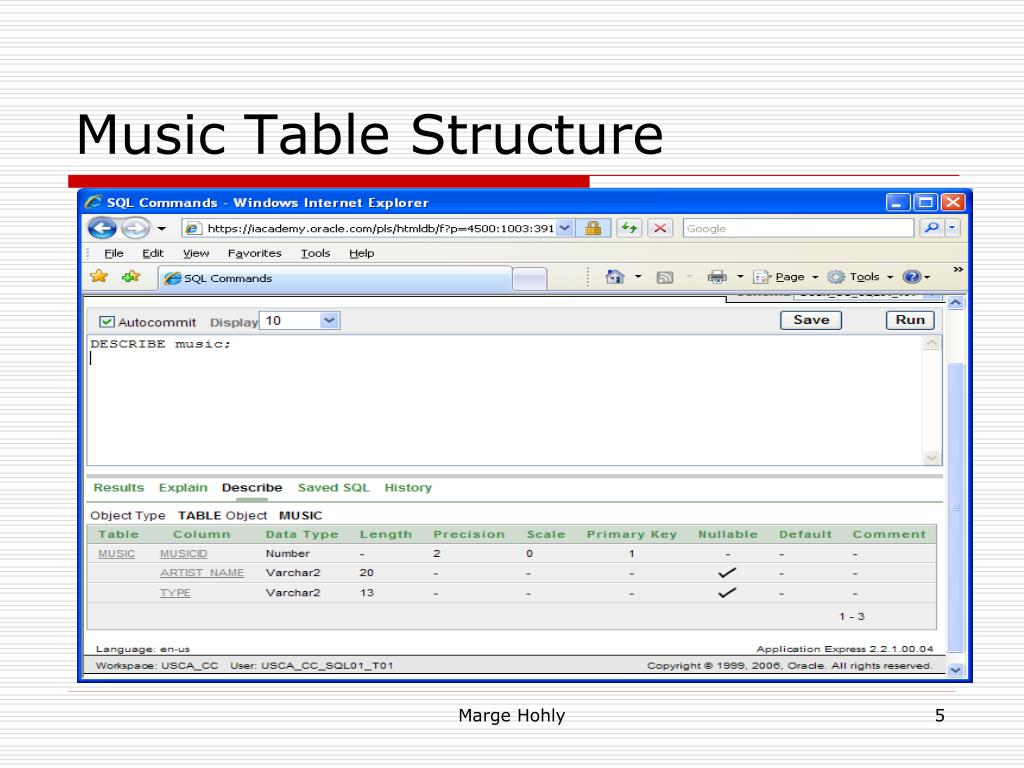Click the Google search box
The image size is (1024, 768).
click(798, 229)
